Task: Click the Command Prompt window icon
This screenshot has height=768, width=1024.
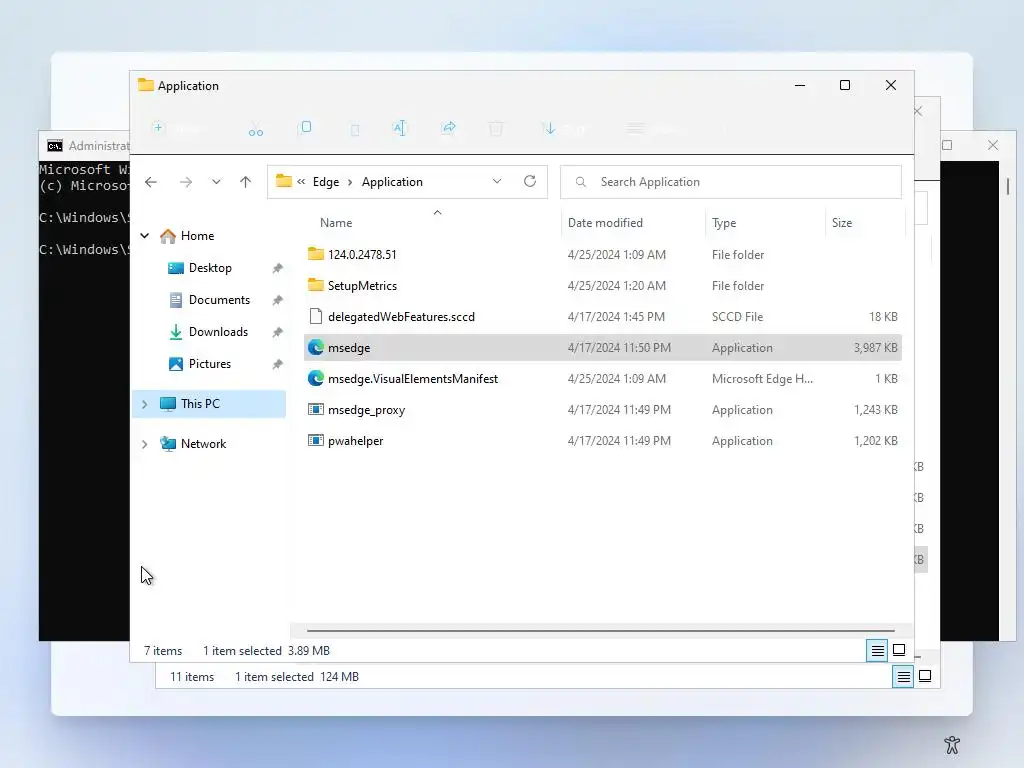Action: (x=55, y=146)
